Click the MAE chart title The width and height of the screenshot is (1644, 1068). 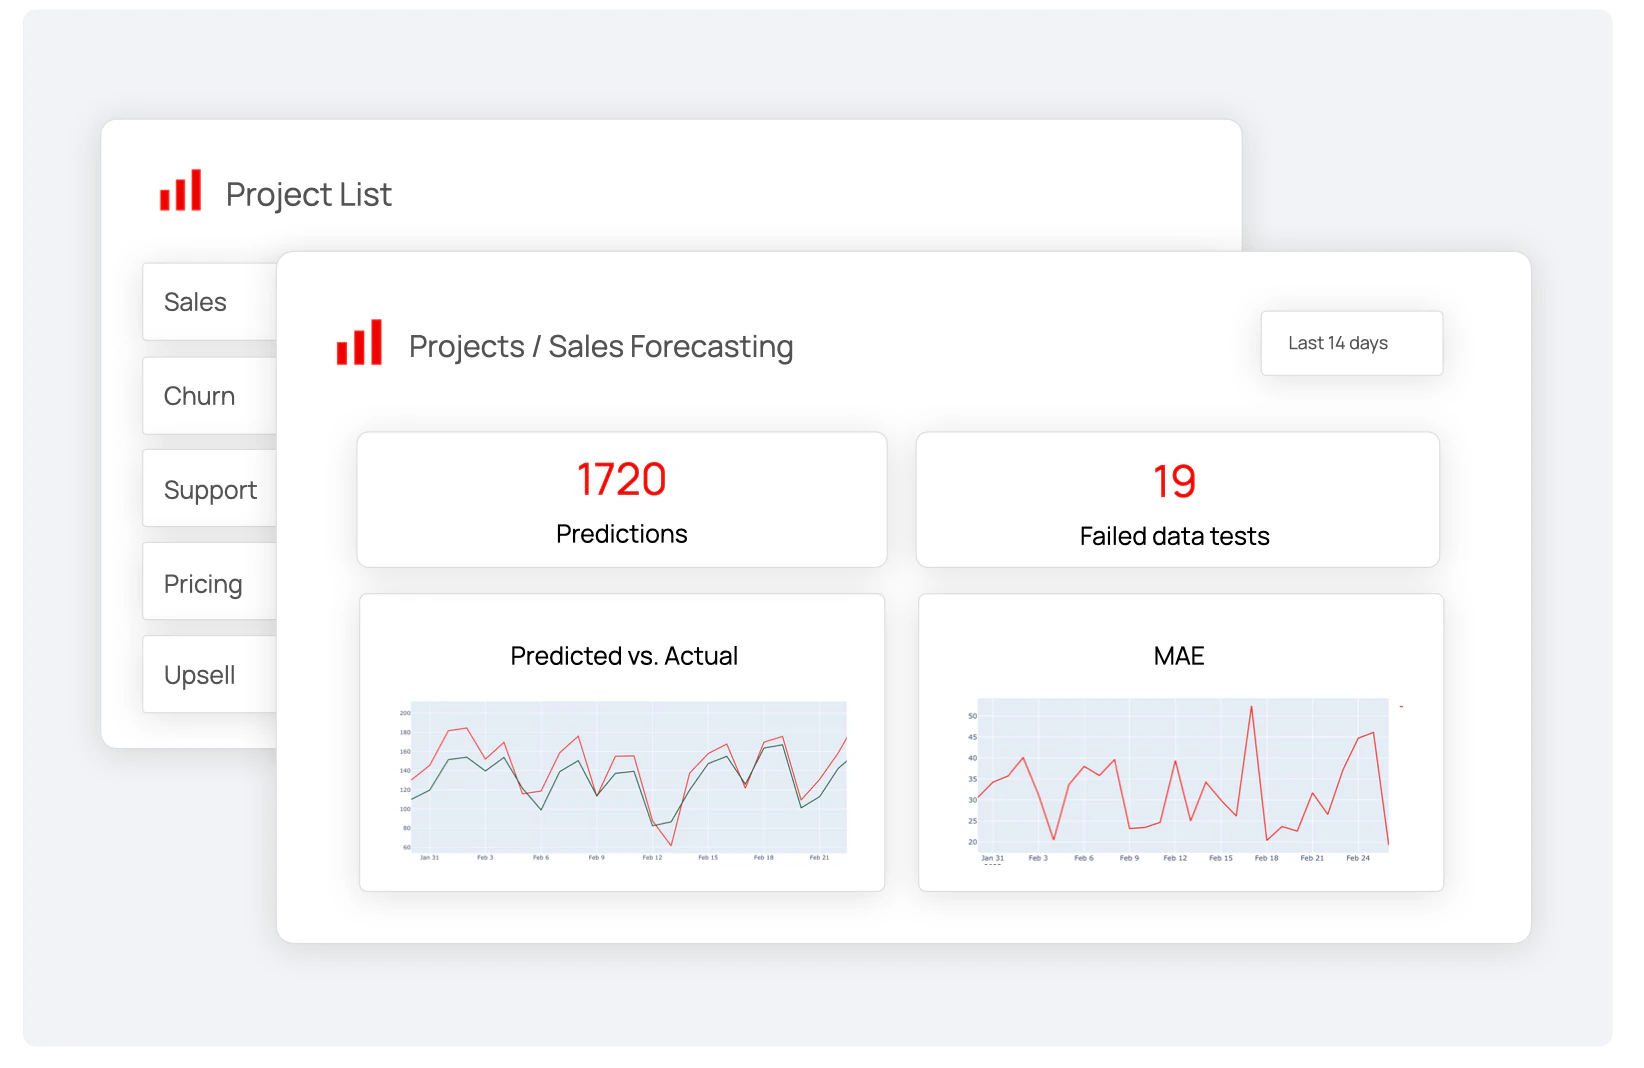pos(1179,656)
